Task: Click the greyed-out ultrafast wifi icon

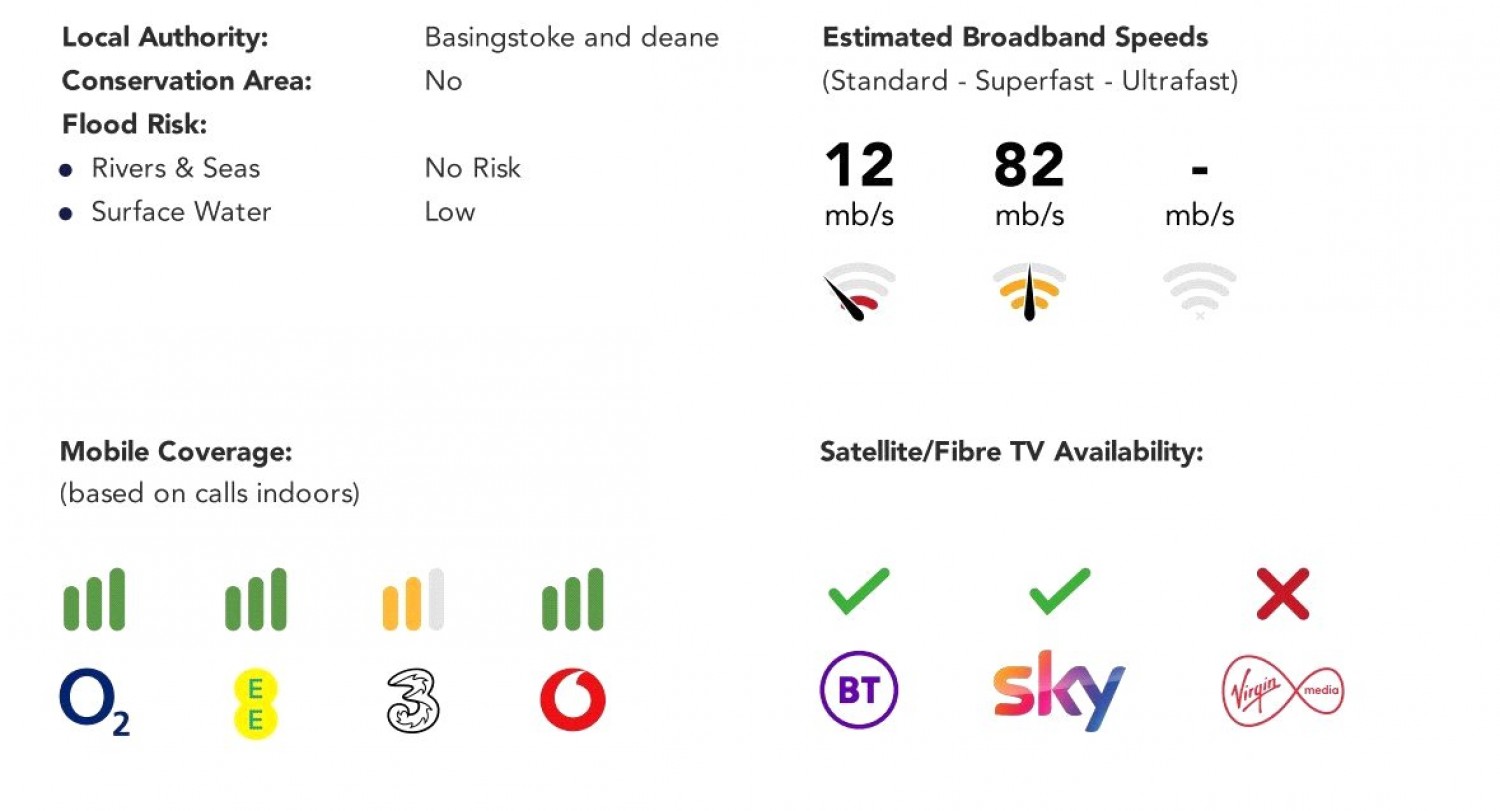Action: (x=1199, y=291)
